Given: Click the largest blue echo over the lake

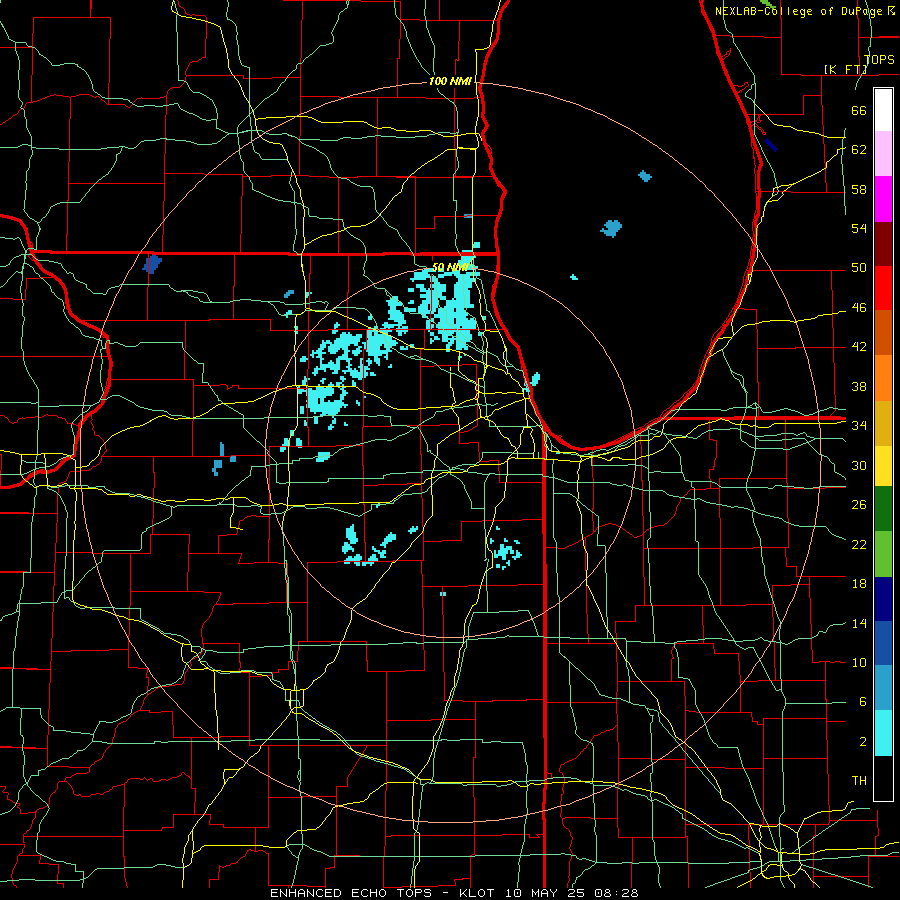Looking at the screenshot, I should coord(611,228).
